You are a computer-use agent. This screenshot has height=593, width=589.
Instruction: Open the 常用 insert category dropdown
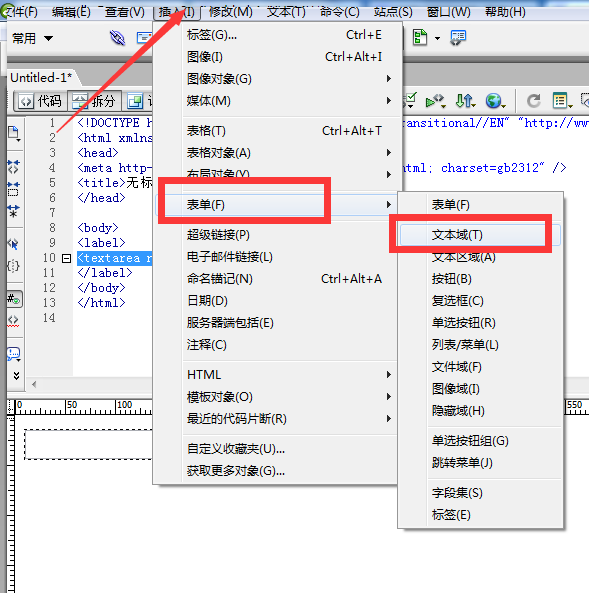(x=32, y=38)
